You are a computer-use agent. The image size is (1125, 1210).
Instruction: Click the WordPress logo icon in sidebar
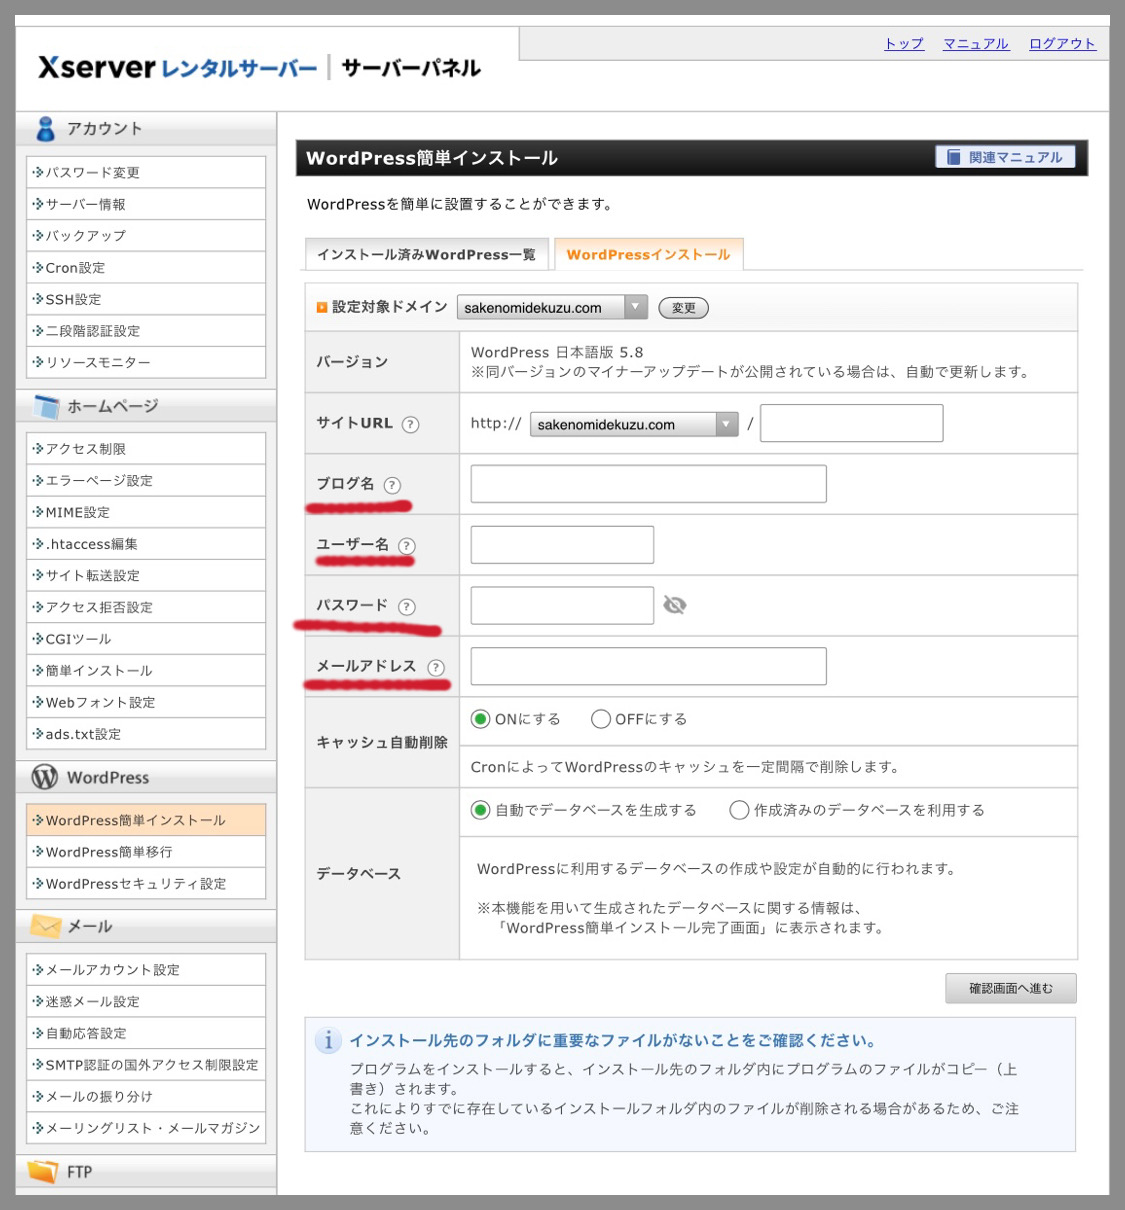(x=45, y=777)
